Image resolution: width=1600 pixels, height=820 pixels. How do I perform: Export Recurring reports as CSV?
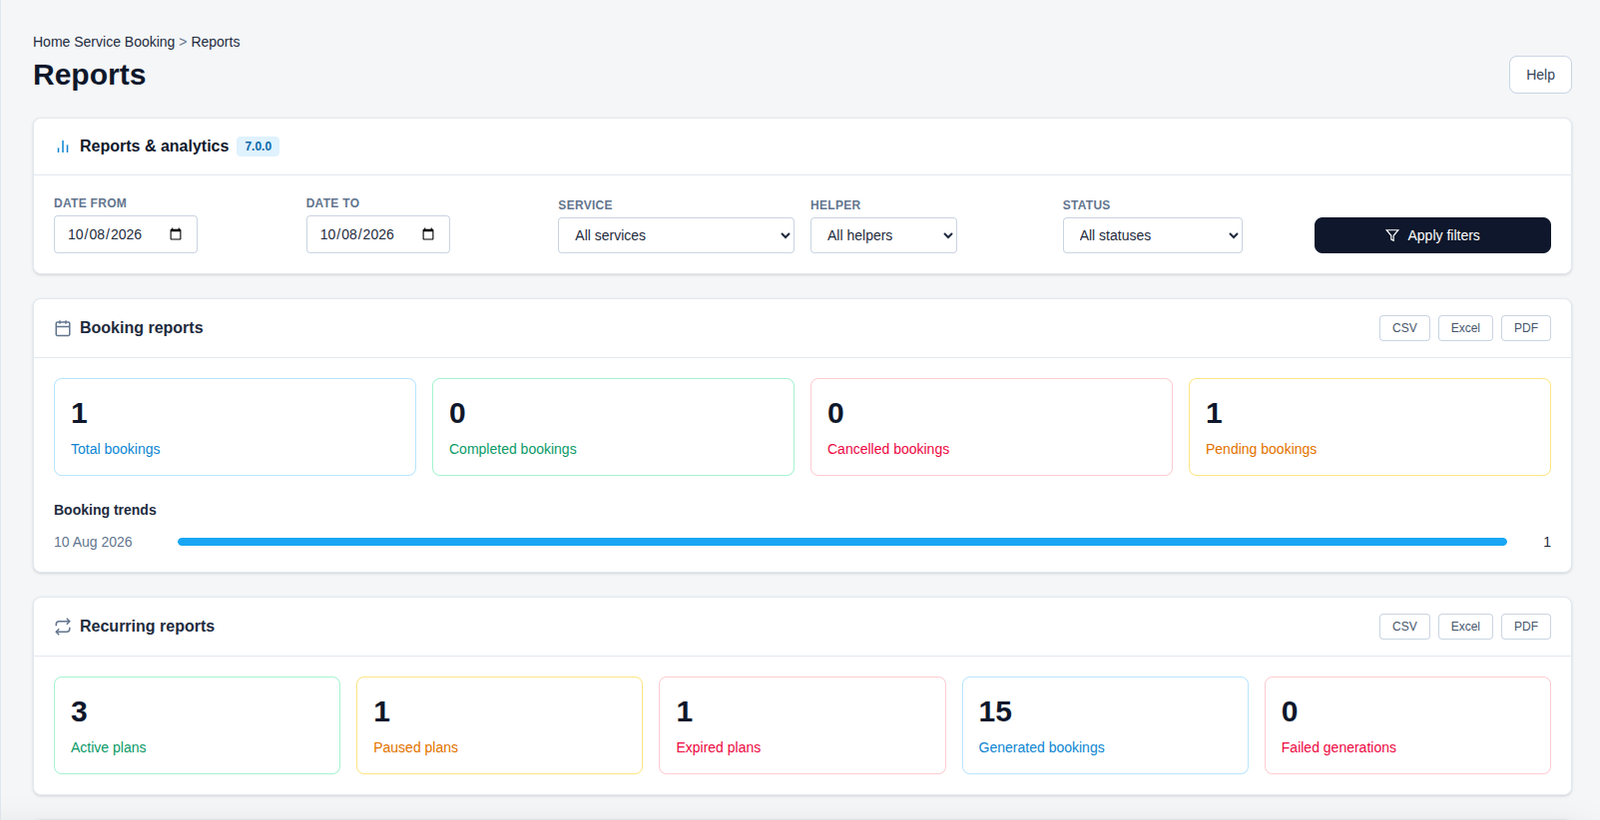1404,626
